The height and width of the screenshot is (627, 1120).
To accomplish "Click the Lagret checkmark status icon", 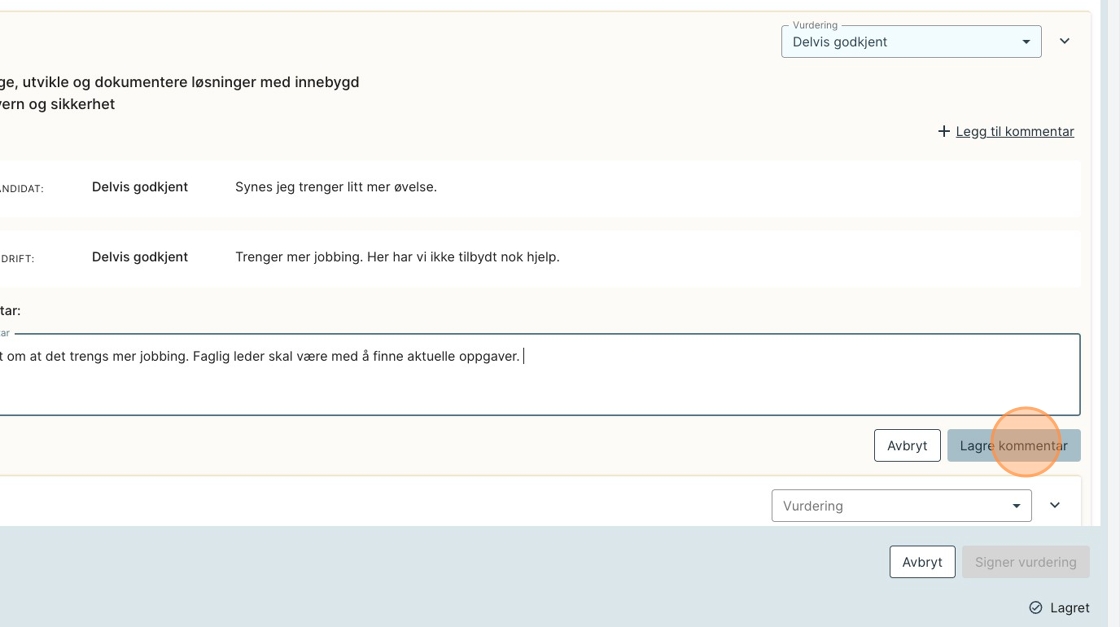I will click(1036, 608).
